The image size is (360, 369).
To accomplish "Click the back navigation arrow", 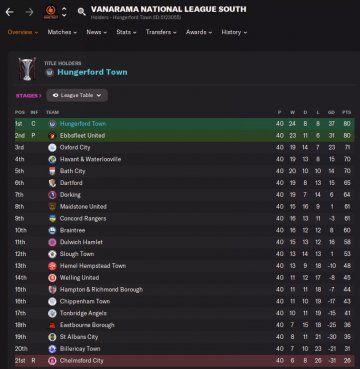I will 9,12.
